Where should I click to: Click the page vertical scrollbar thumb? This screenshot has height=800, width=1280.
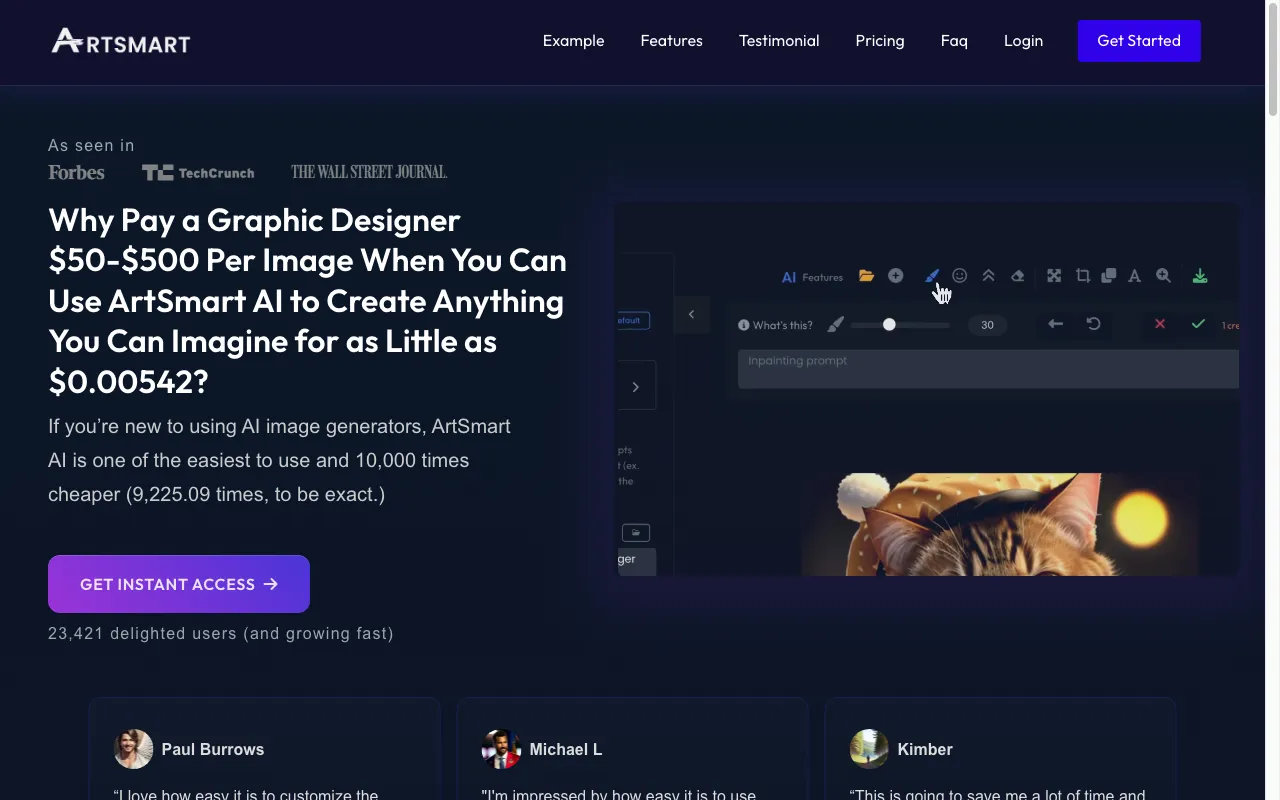pos(1272,60)
